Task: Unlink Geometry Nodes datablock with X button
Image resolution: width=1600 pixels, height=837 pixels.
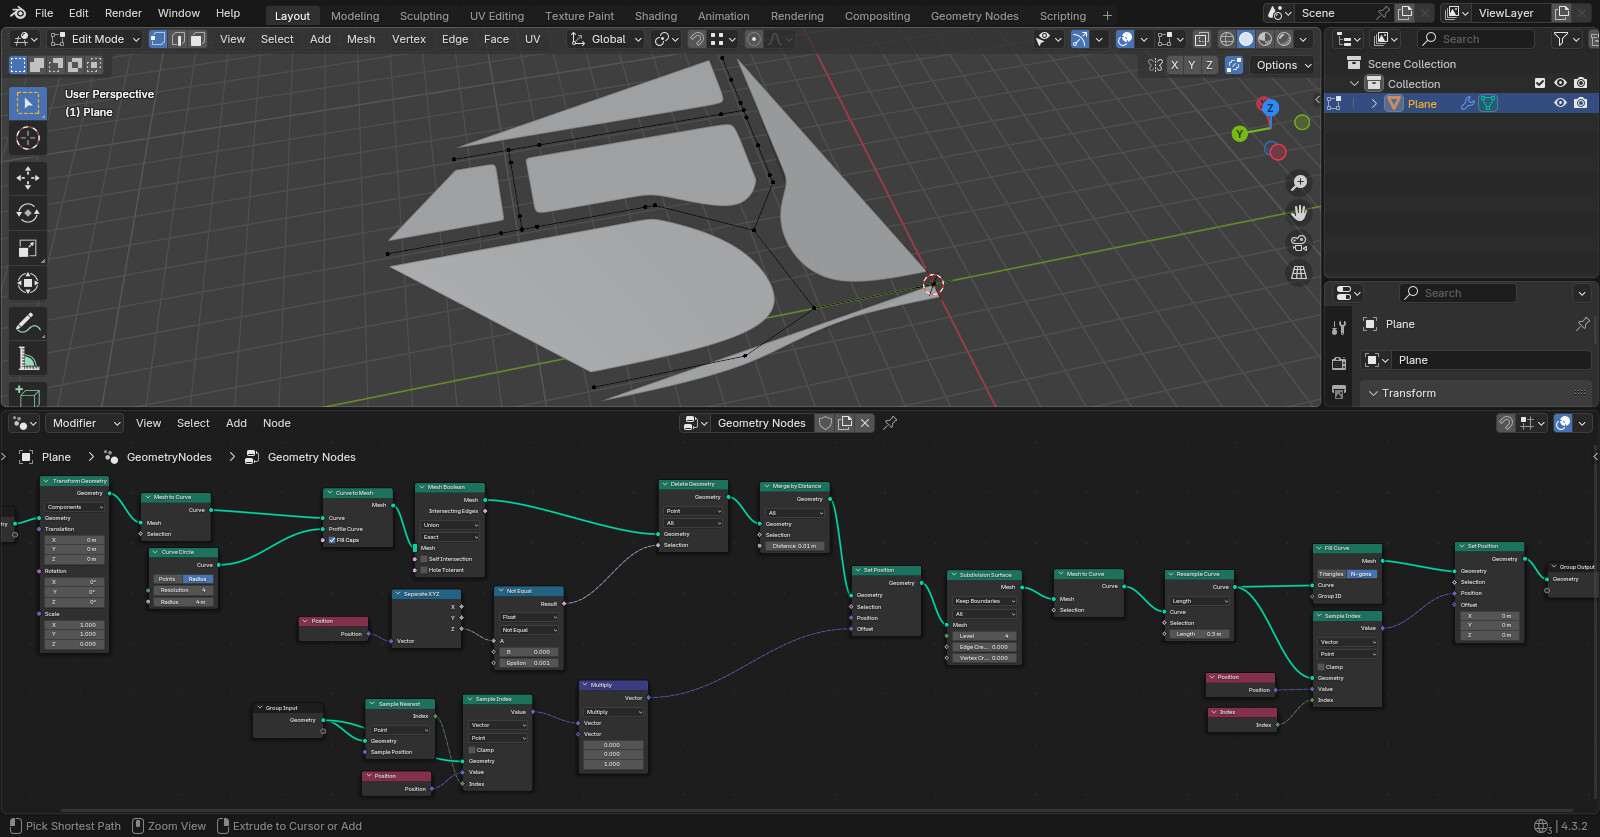Action: coord(865,423)
